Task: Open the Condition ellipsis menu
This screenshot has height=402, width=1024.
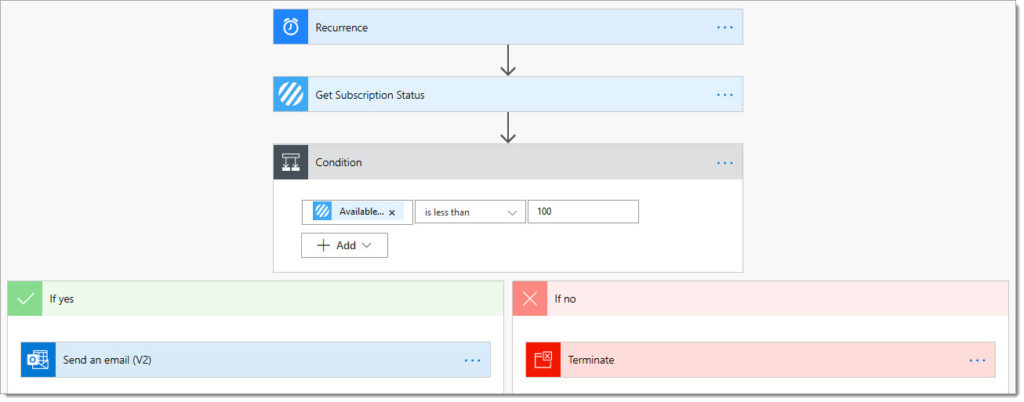Action: (x=725, y=162)
